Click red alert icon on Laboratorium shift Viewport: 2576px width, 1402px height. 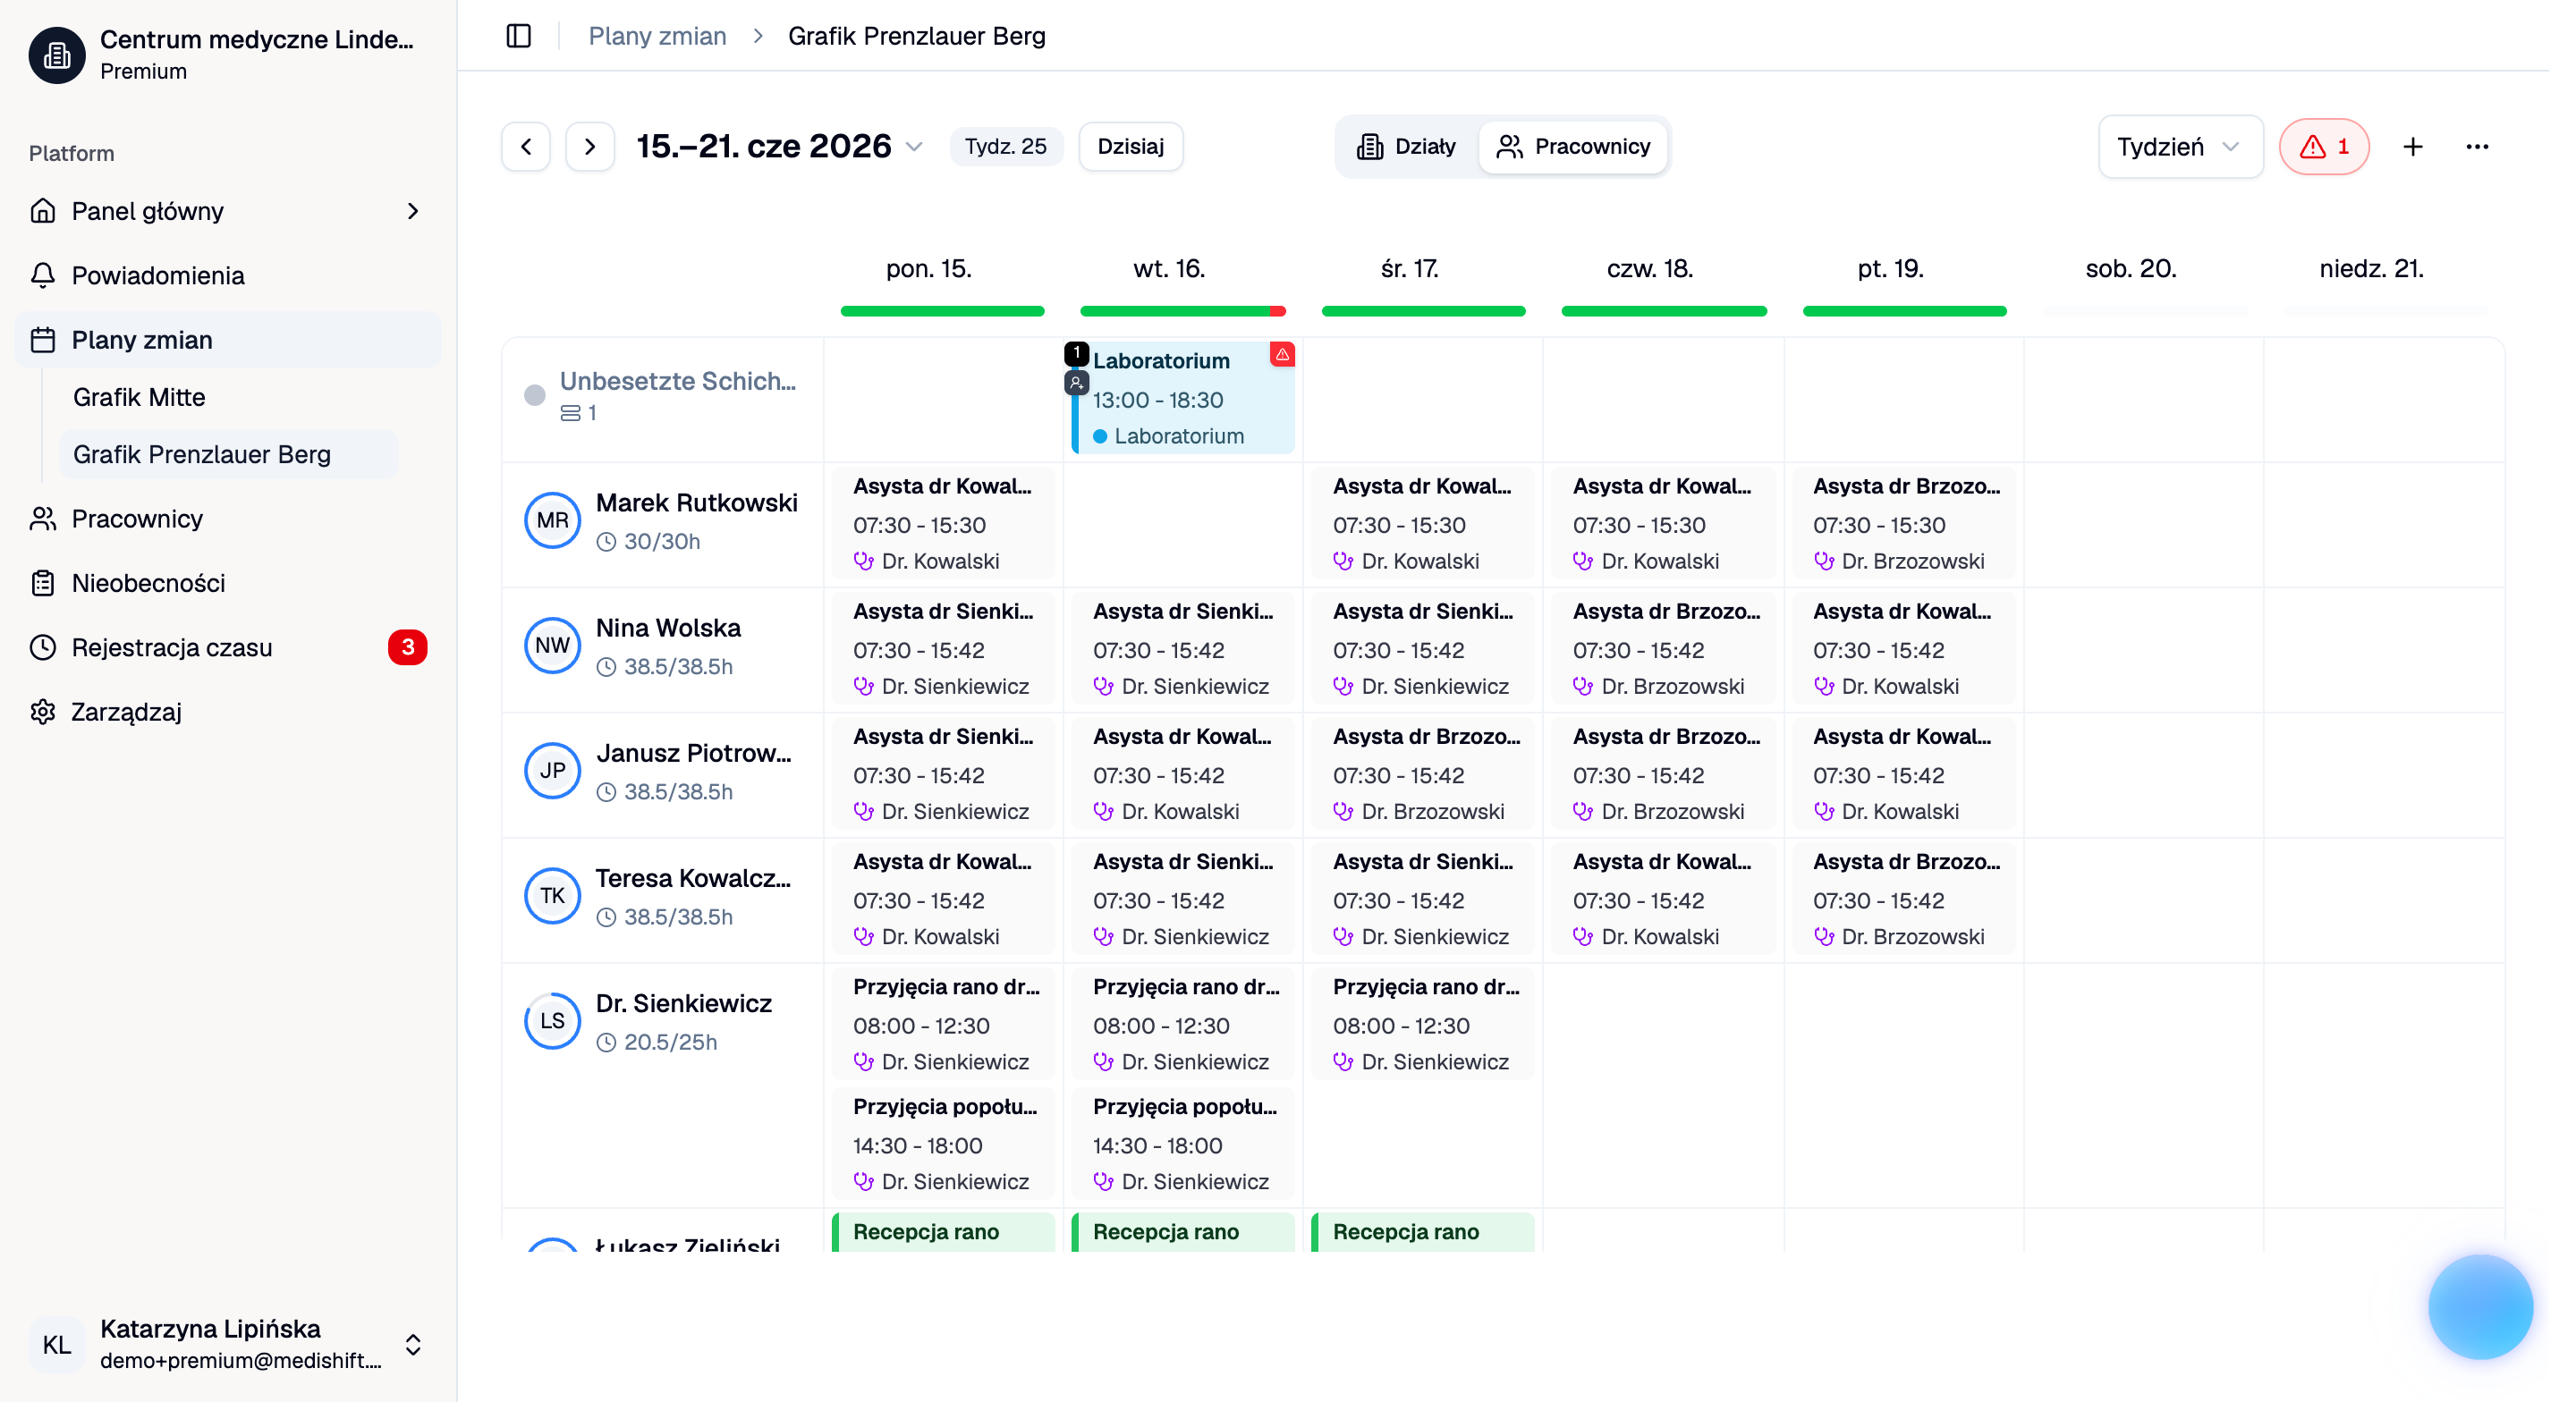1282,354
